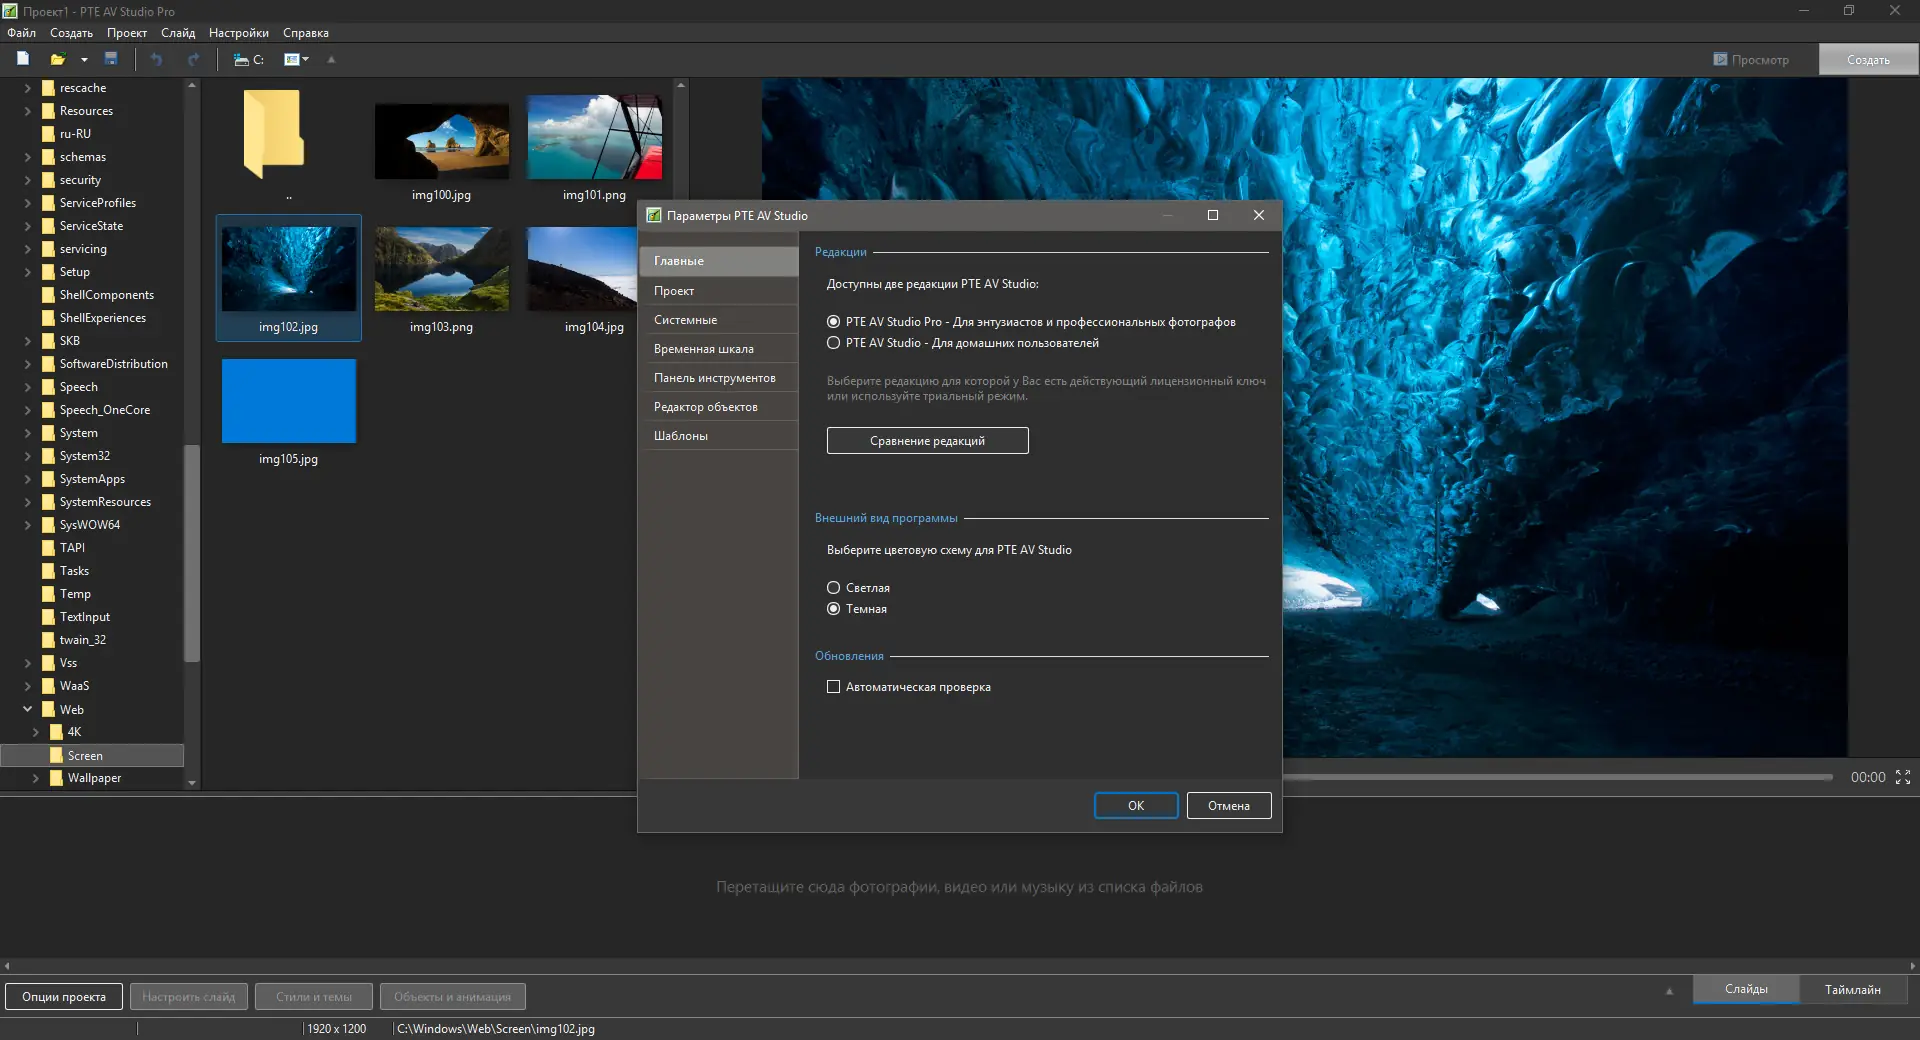
Task: Click the new project icon
Action: pos(23,59)
